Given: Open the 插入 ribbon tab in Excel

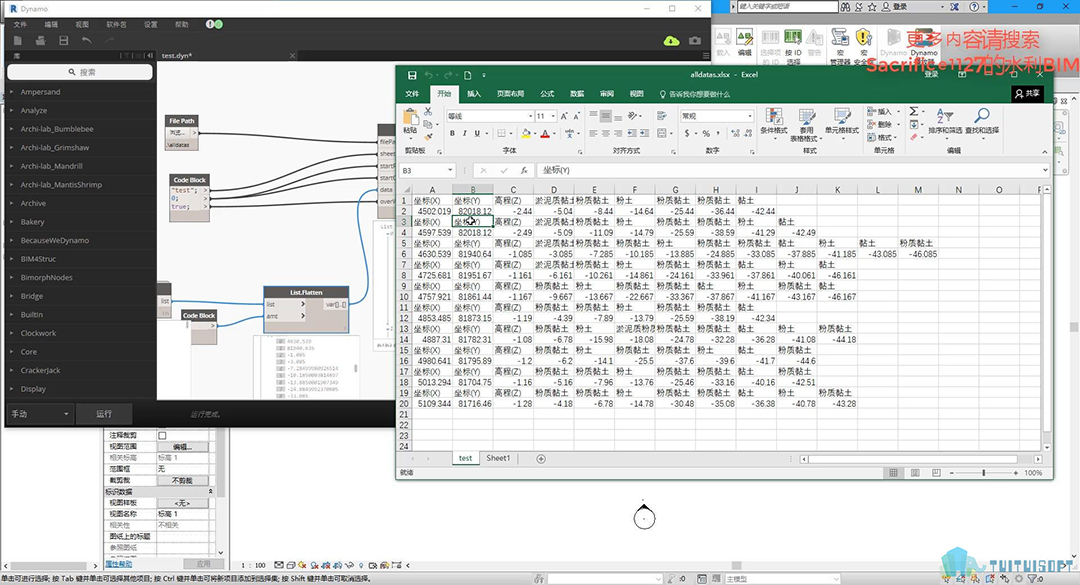Looking at the screenshot, I should coord(474,94).
